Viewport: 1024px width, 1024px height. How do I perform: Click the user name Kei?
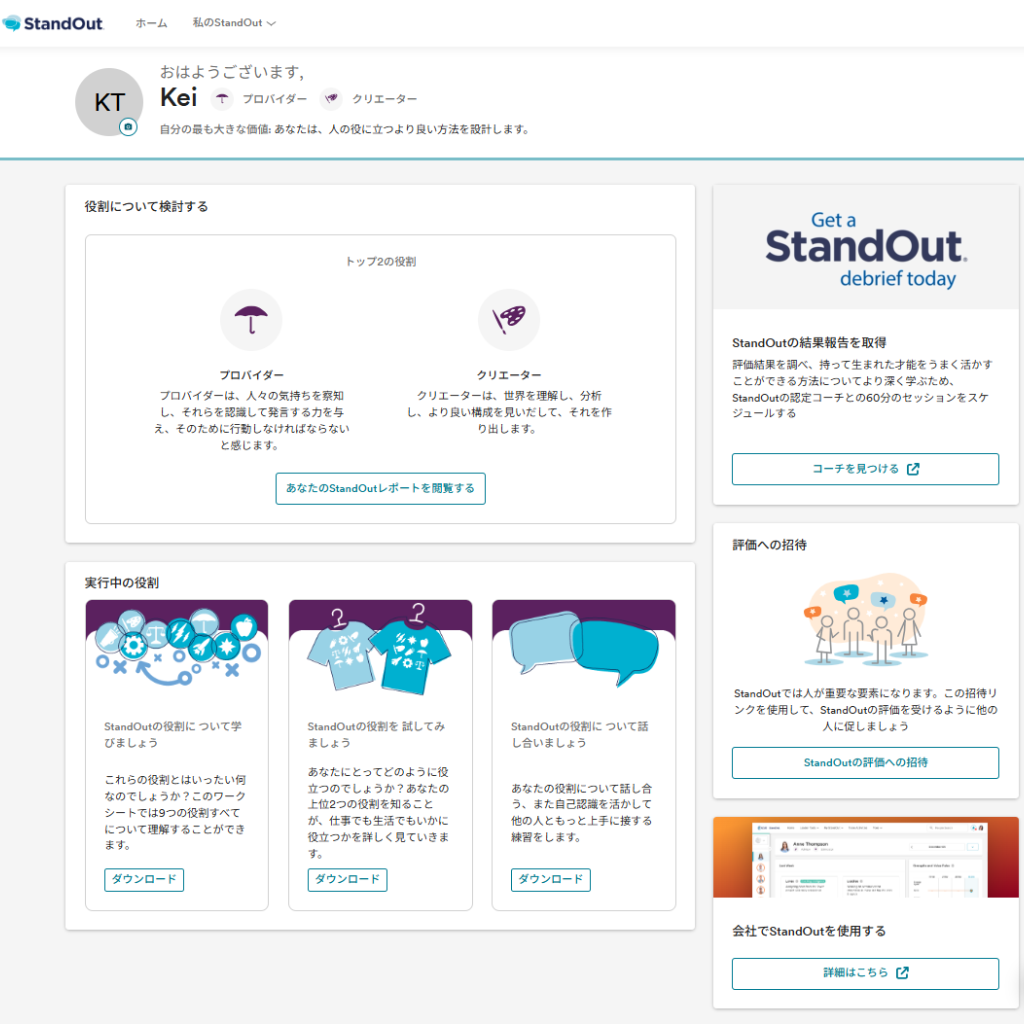pyautogui.click(x=178, y=98)
